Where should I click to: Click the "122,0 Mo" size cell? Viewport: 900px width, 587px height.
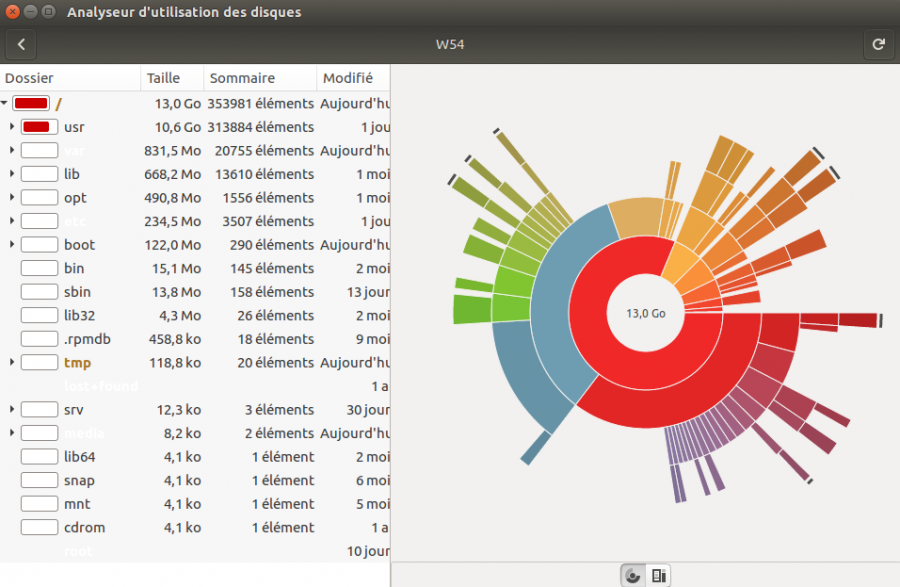coord(173,244)
